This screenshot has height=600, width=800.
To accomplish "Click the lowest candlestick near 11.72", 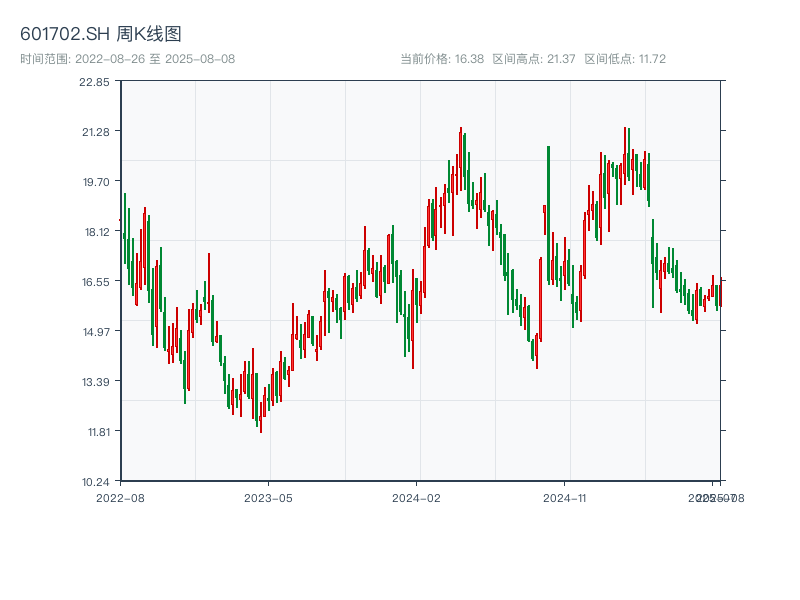I will [261, 417].
